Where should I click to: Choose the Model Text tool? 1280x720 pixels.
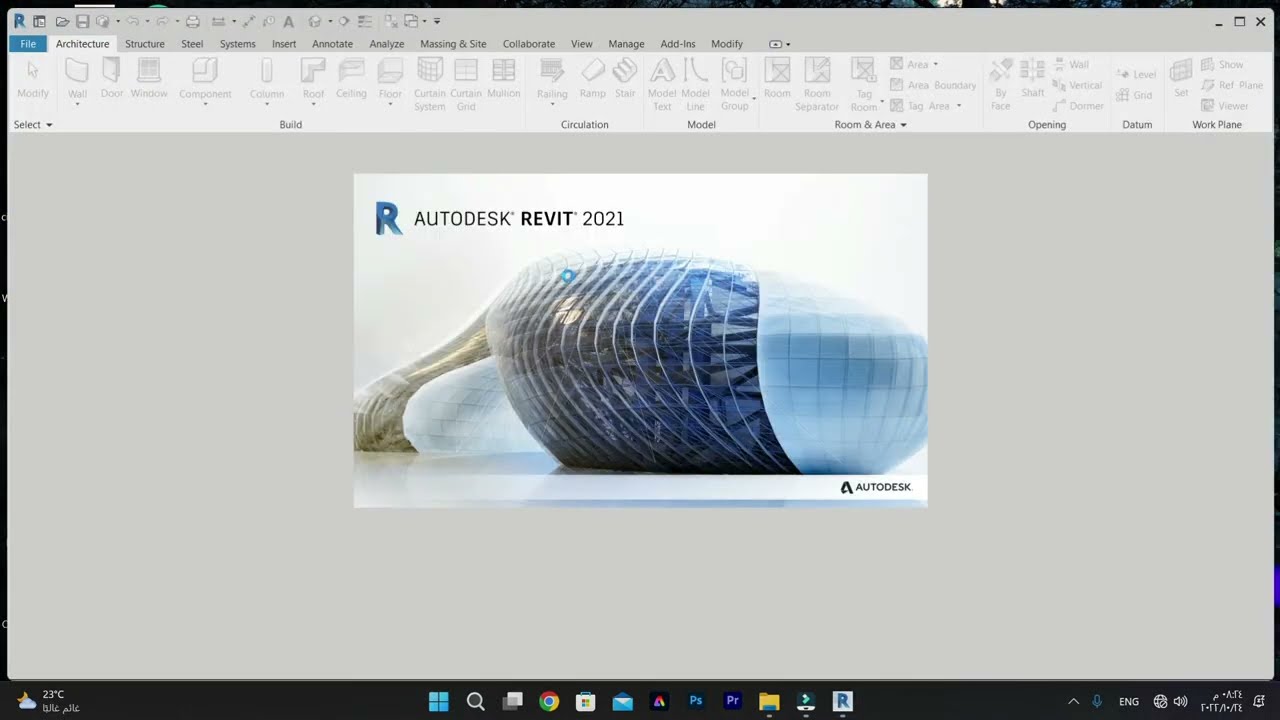(662, 84)
